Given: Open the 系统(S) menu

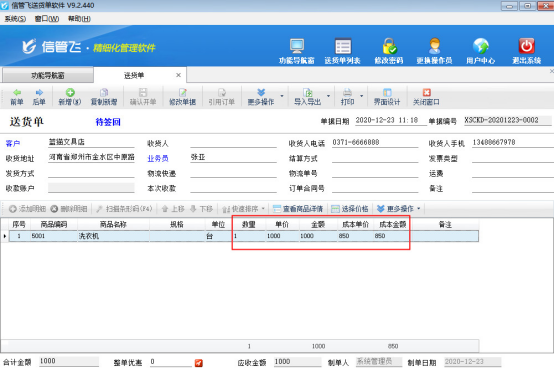Looking at the screenshot, I should 15,19.
